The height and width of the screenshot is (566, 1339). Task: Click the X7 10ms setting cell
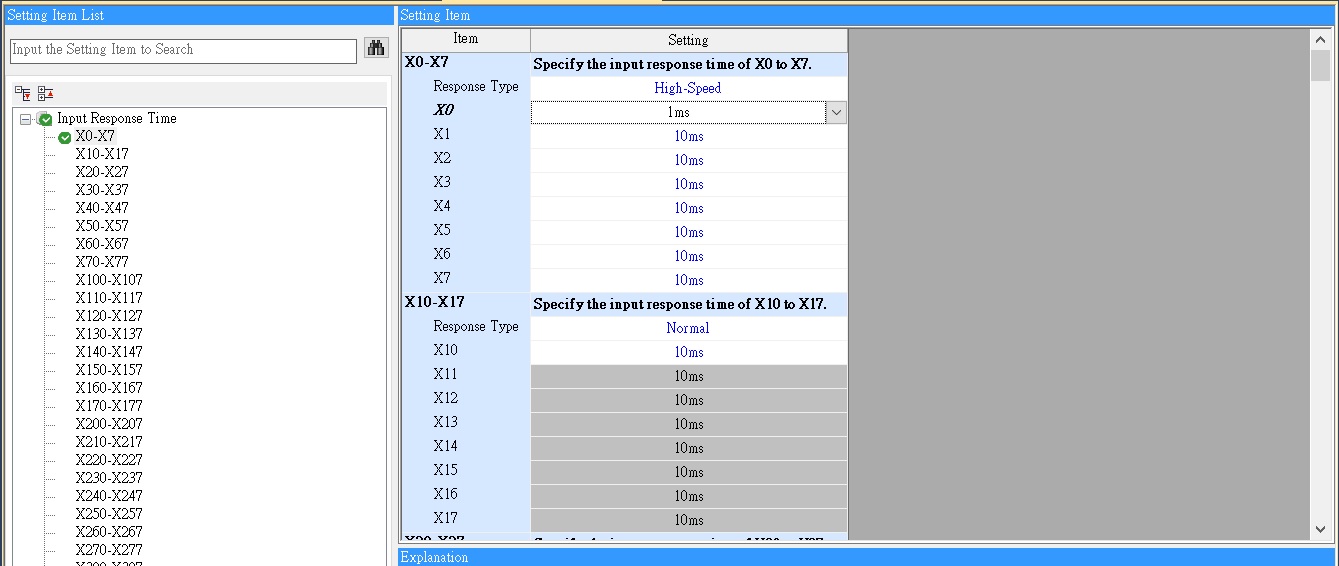pos(688,280)
